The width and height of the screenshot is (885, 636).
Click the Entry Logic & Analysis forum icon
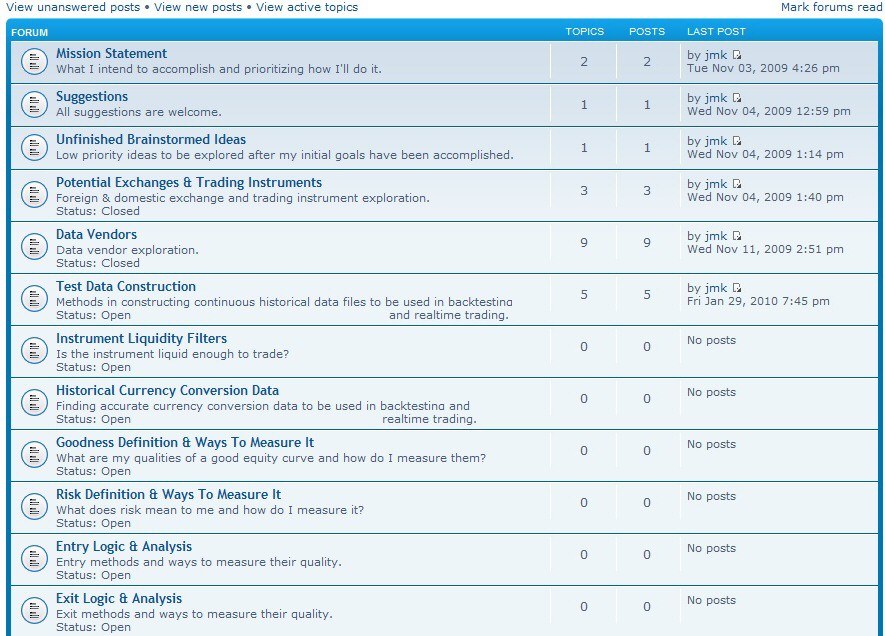(x=34, y=559)
